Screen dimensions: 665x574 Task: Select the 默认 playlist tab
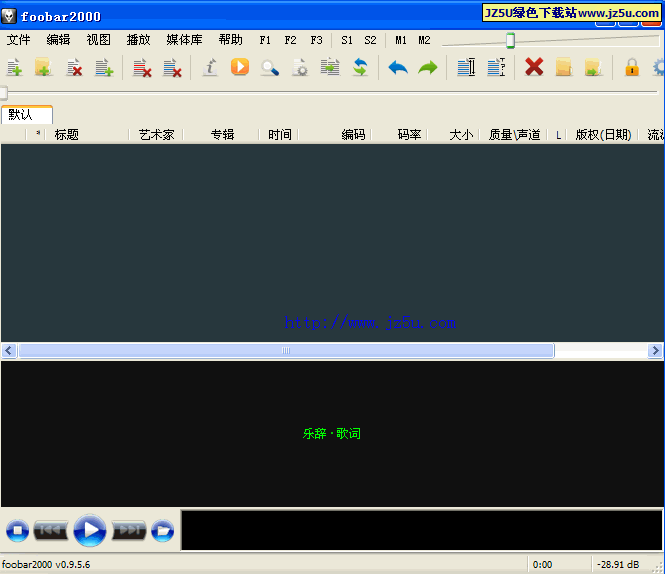(x=21, y=114)
